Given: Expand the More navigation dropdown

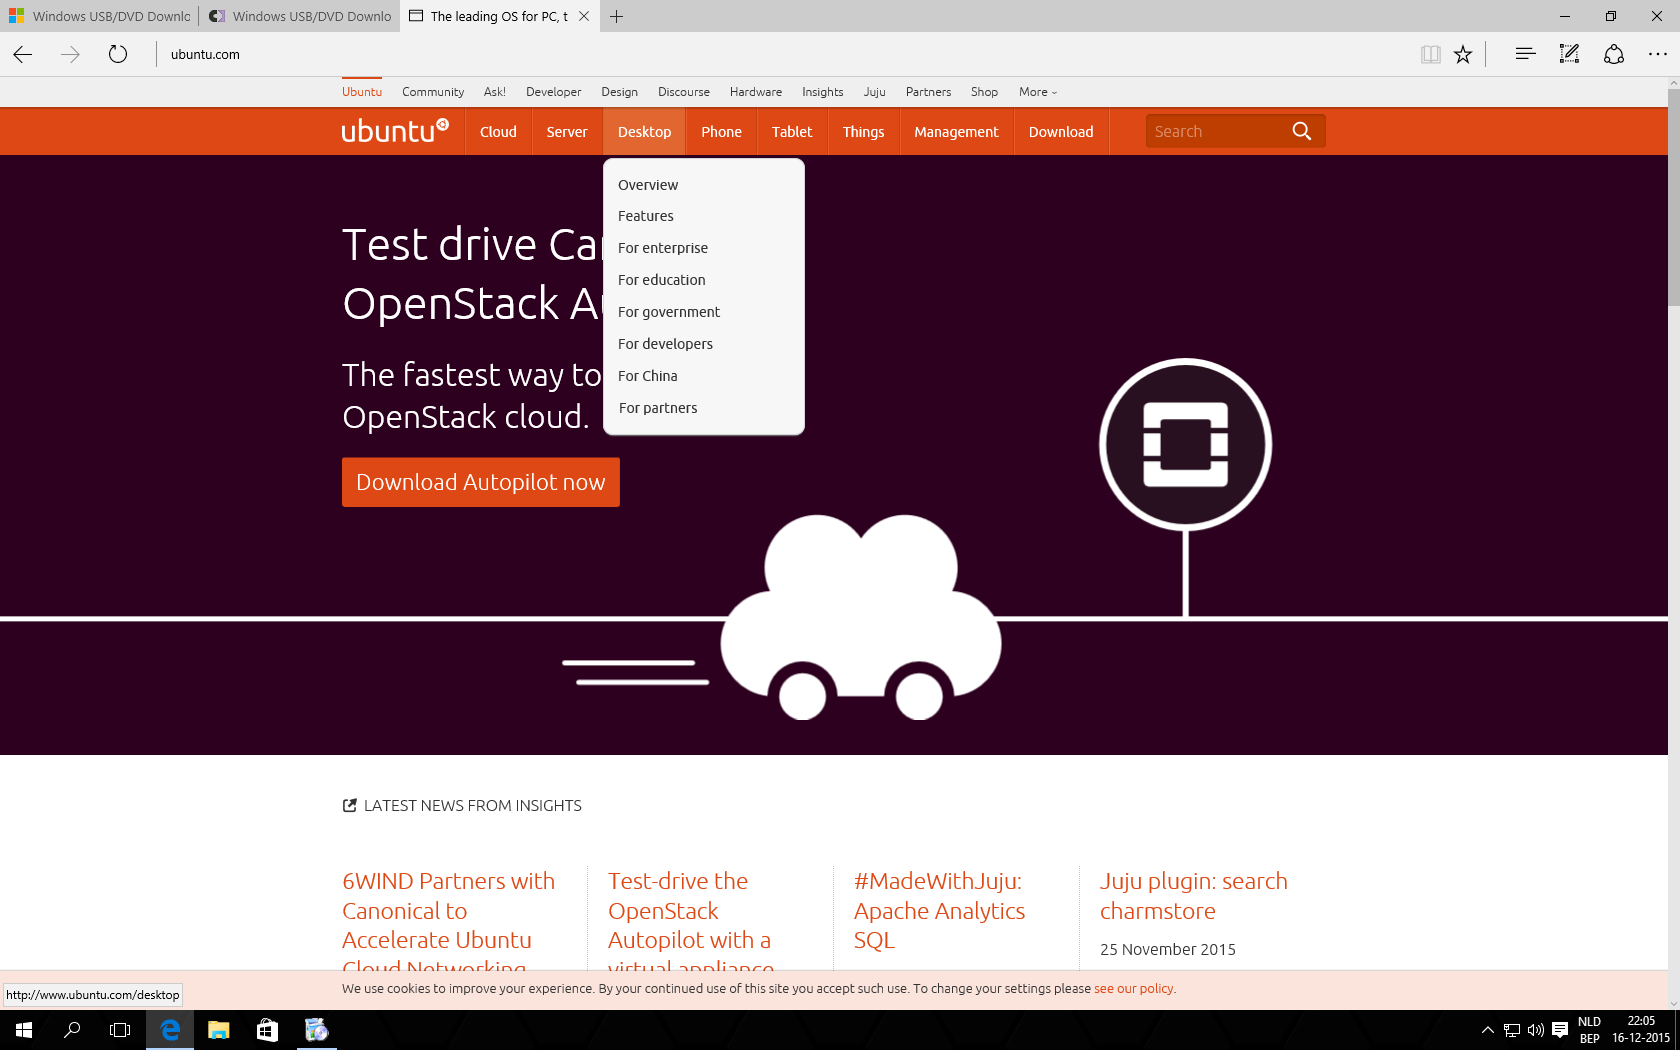Looking at the screenshot, I should pyautogui.click(x=1037, y=91).
